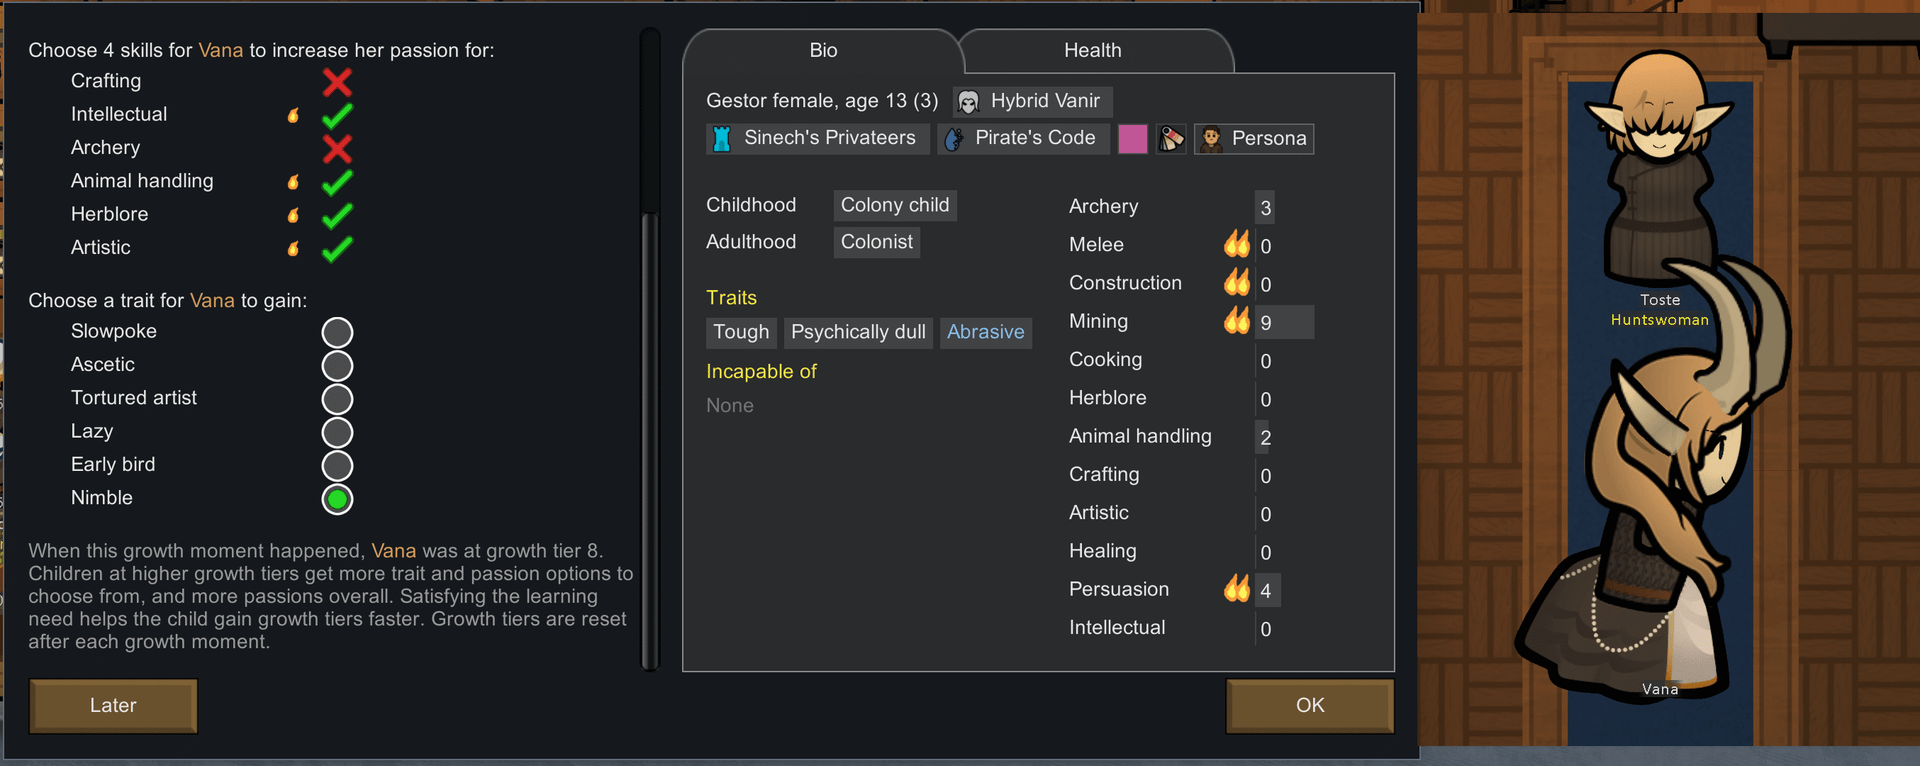Image resolution: width=1920 pixels, height=766 pixels.
Task: Toggle the red X beside Archery
Action: pos(337,149)
